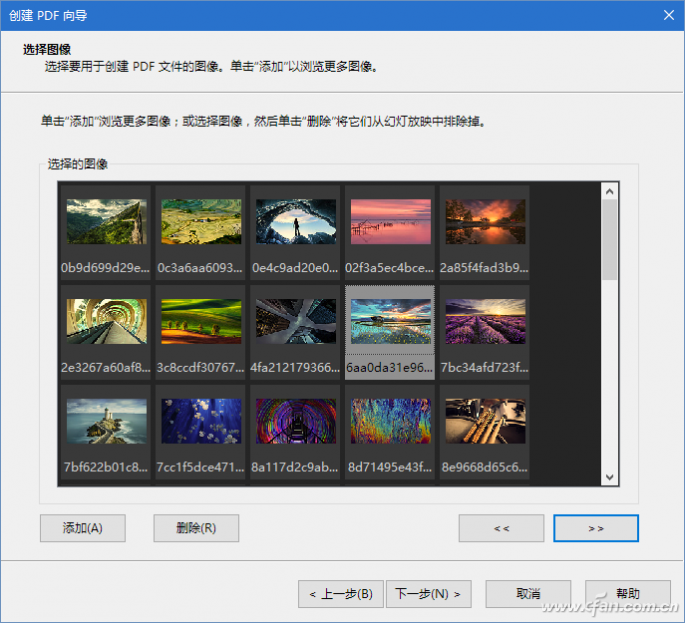Click the scrollbar up arrow in image list
Image resolution: width=685 pixels, height=623 pixels.
pos(610,191)
